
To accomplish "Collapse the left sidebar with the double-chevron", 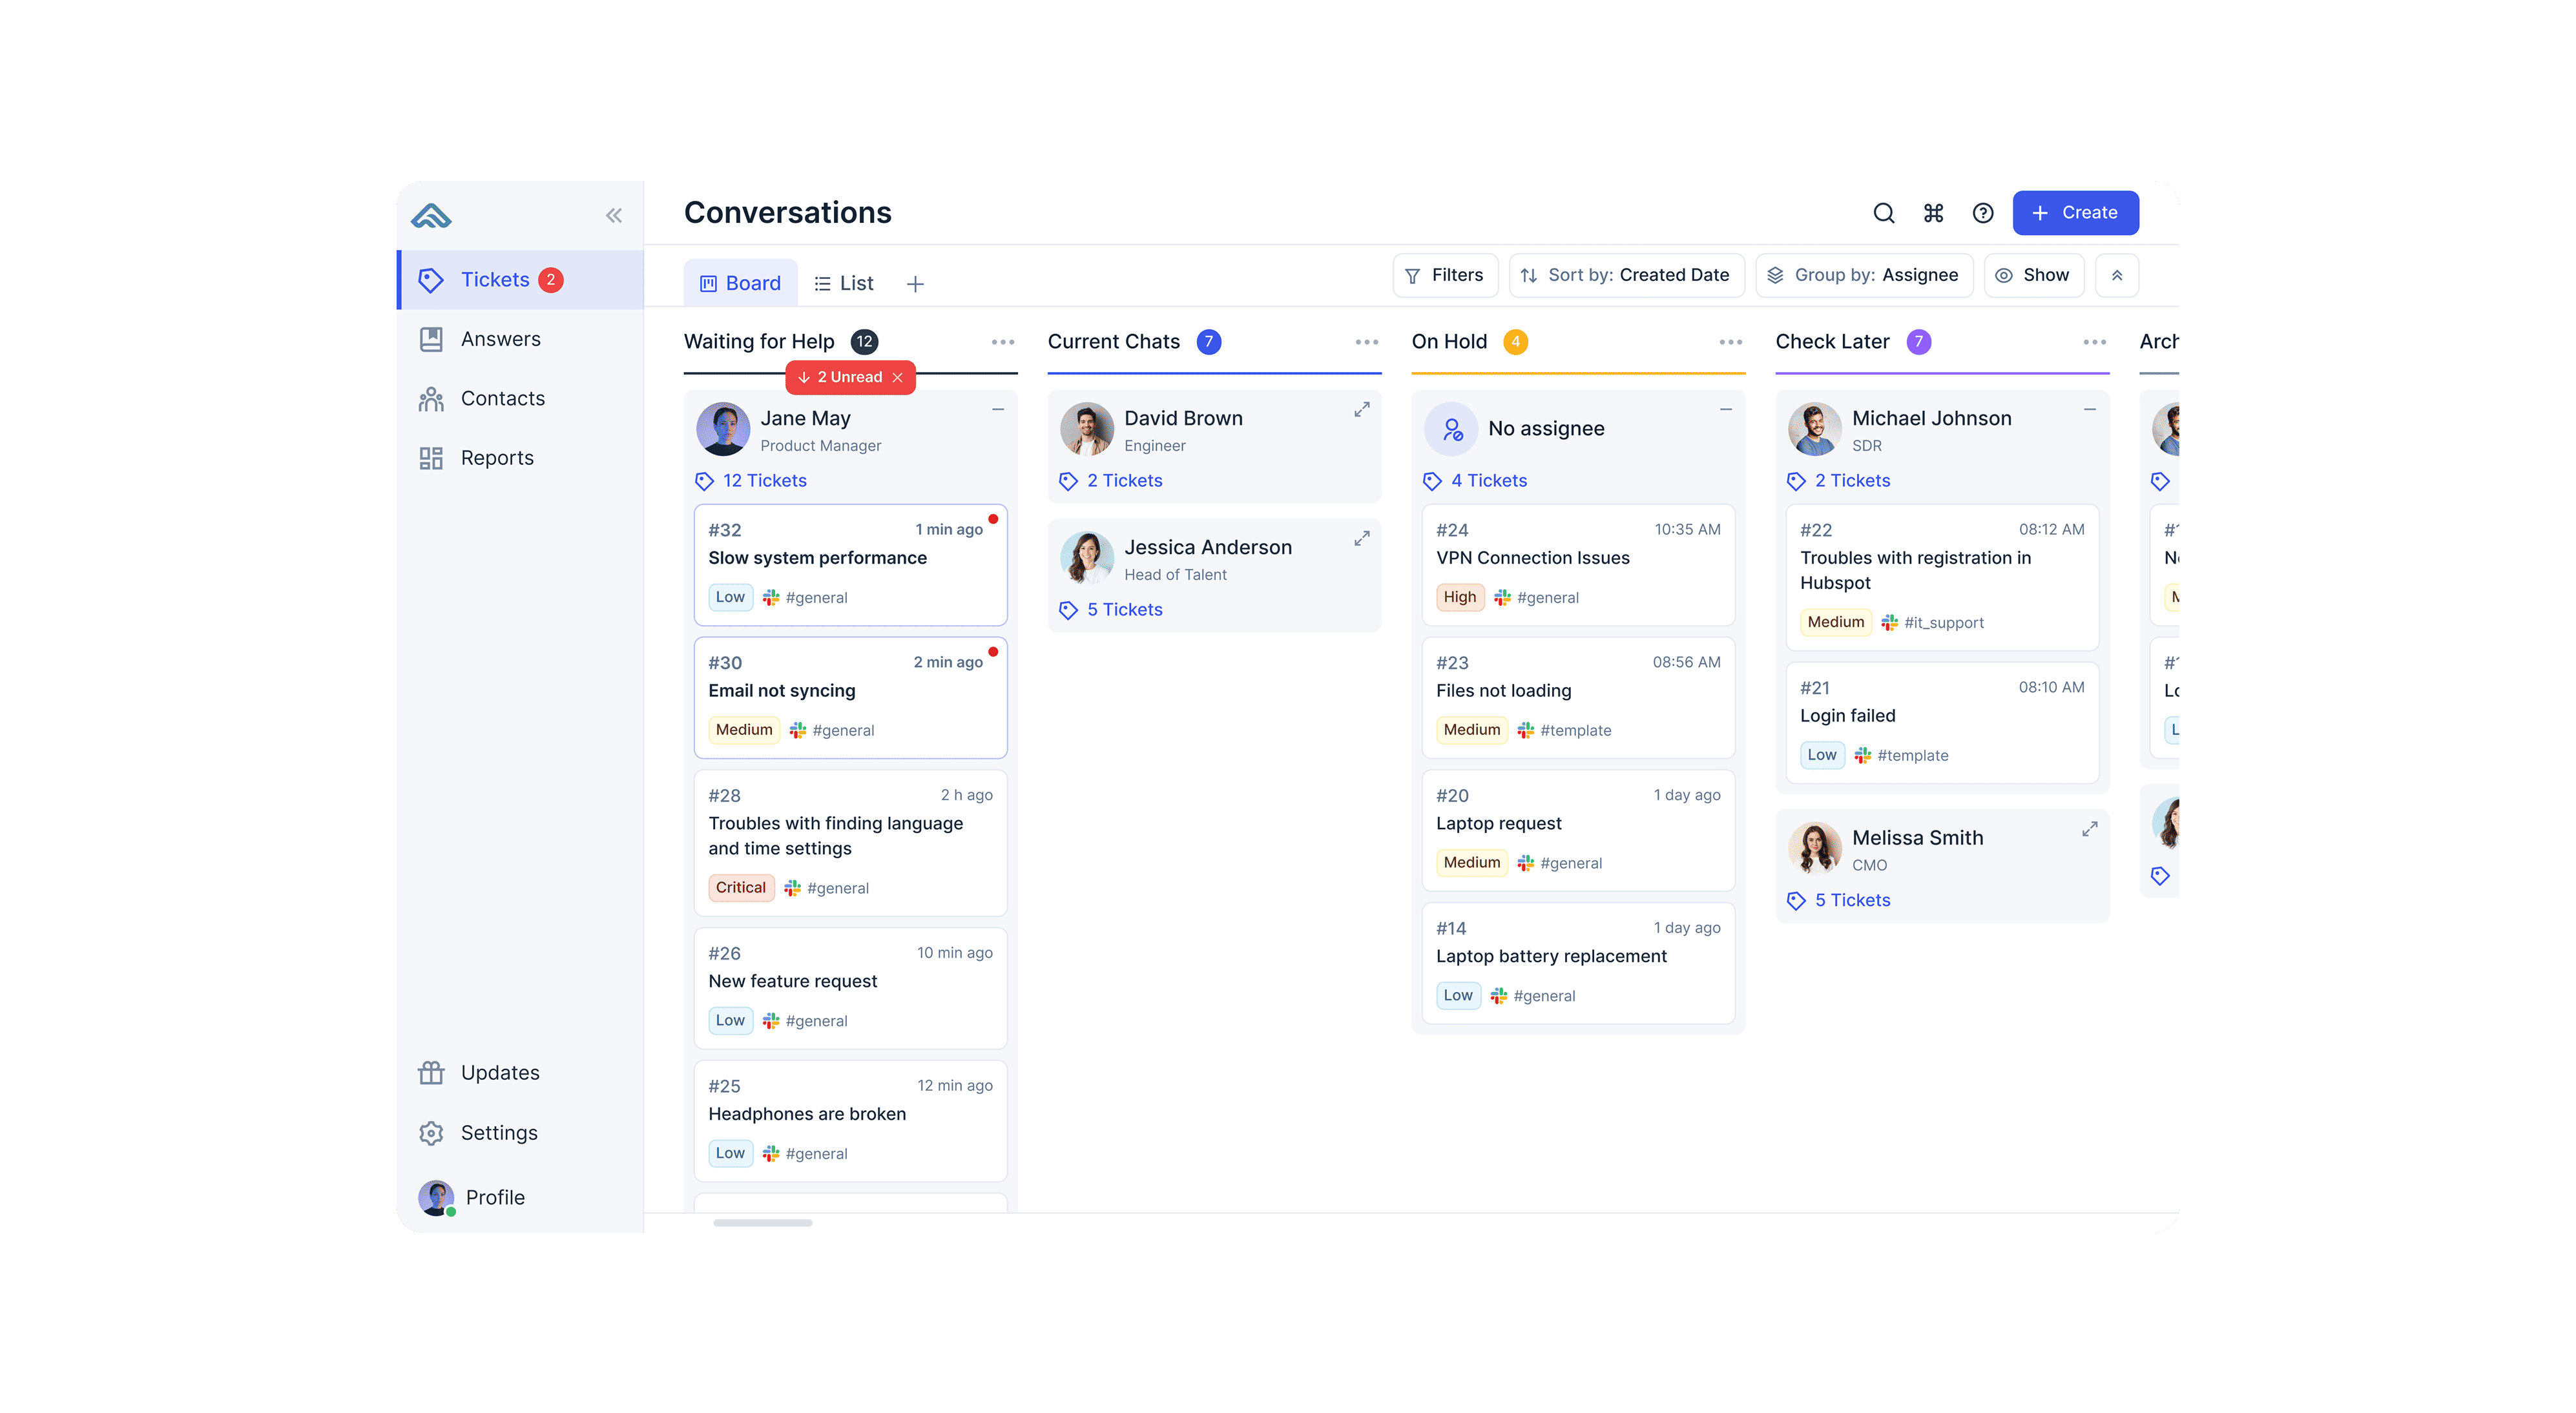I will (613, 214).
